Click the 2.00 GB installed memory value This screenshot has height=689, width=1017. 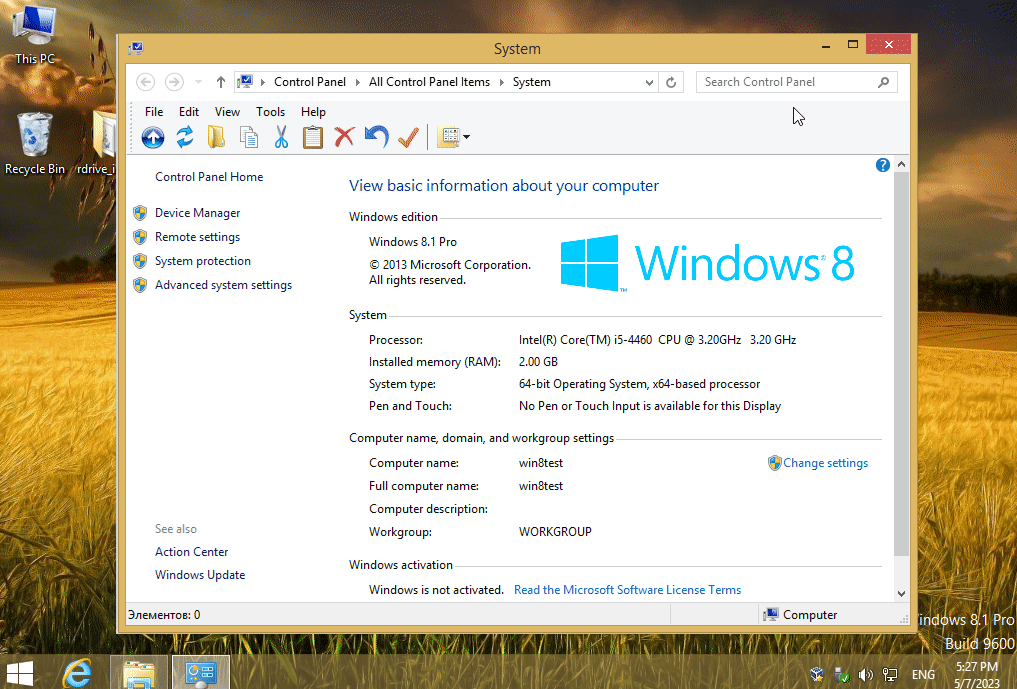(x=538, y=362)
